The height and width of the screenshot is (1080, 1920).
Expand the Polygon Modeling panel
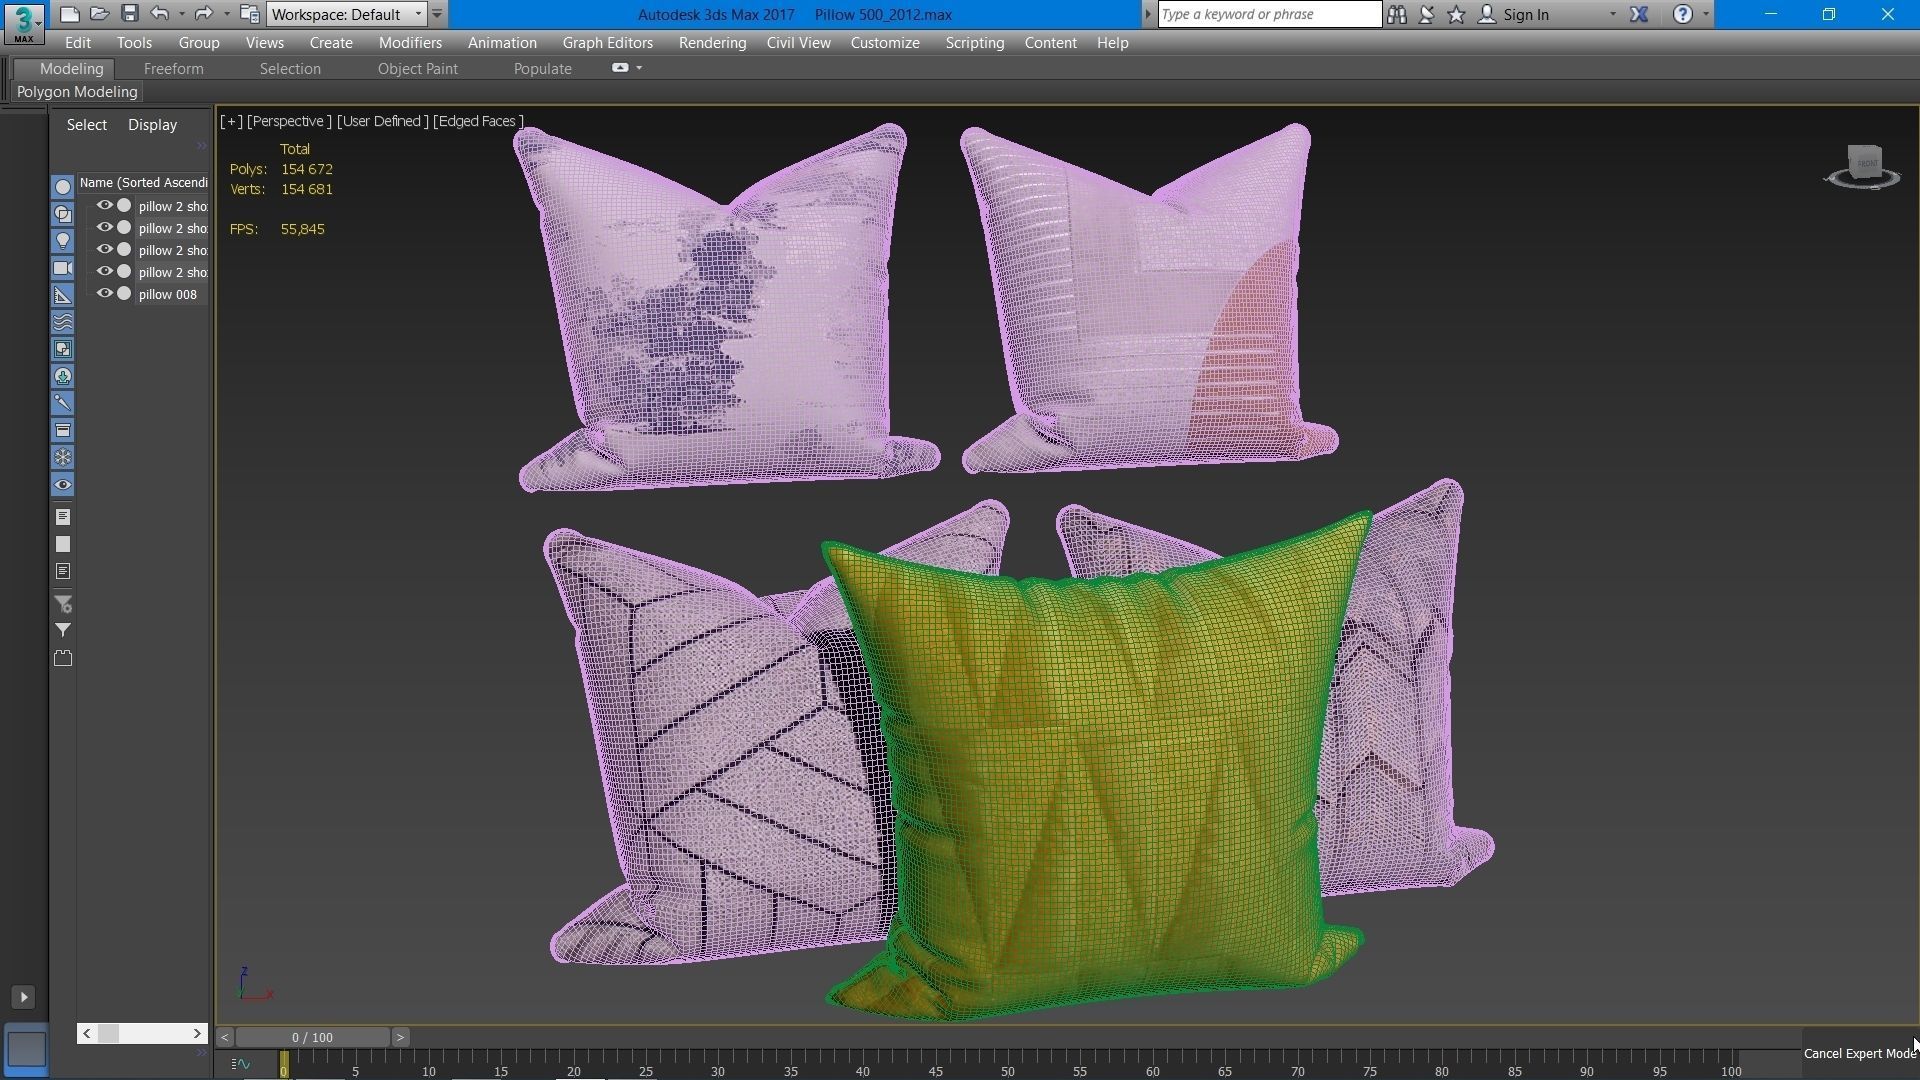coord(77,92)
